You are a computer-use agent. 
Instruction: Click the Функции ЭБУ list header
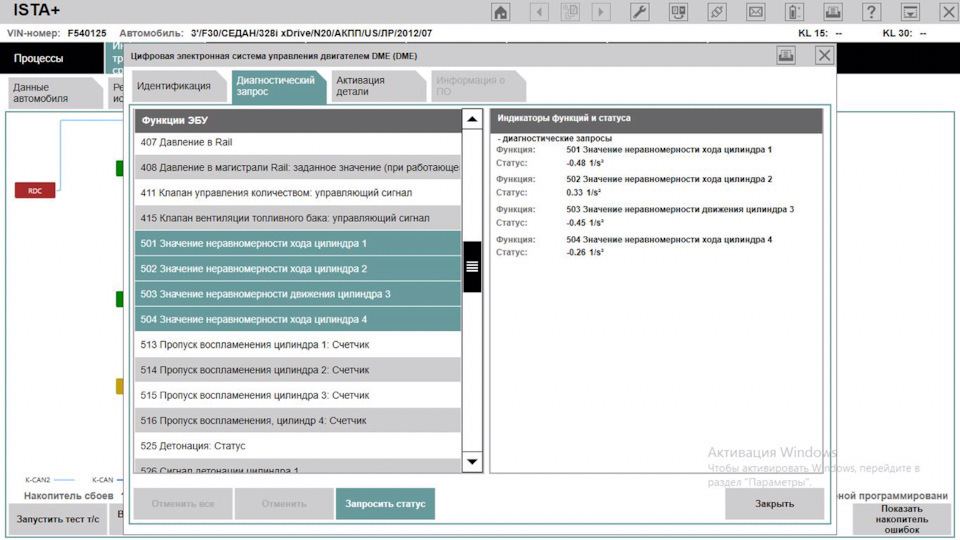pos(298,121)
